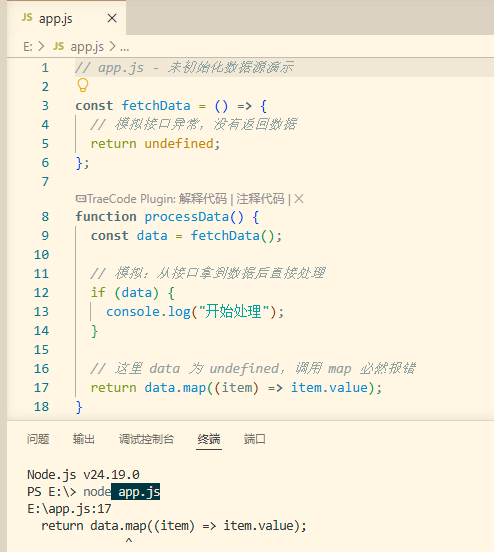The width and height of the screenshot is (494, 552).
Task: Click the processData function name on line 8
Action: tap(187, 217)
